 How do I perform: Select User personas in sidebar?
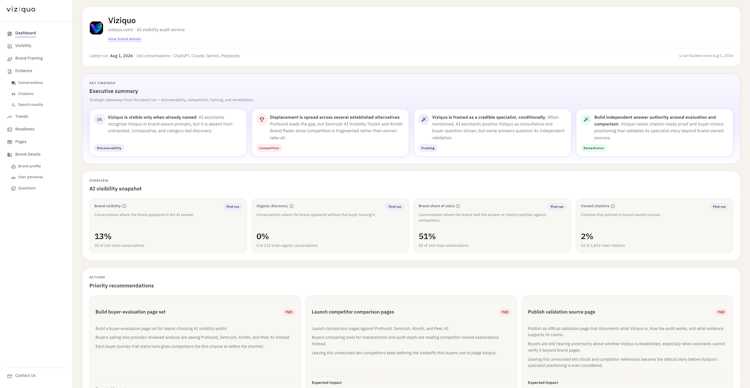pos(30,177)
